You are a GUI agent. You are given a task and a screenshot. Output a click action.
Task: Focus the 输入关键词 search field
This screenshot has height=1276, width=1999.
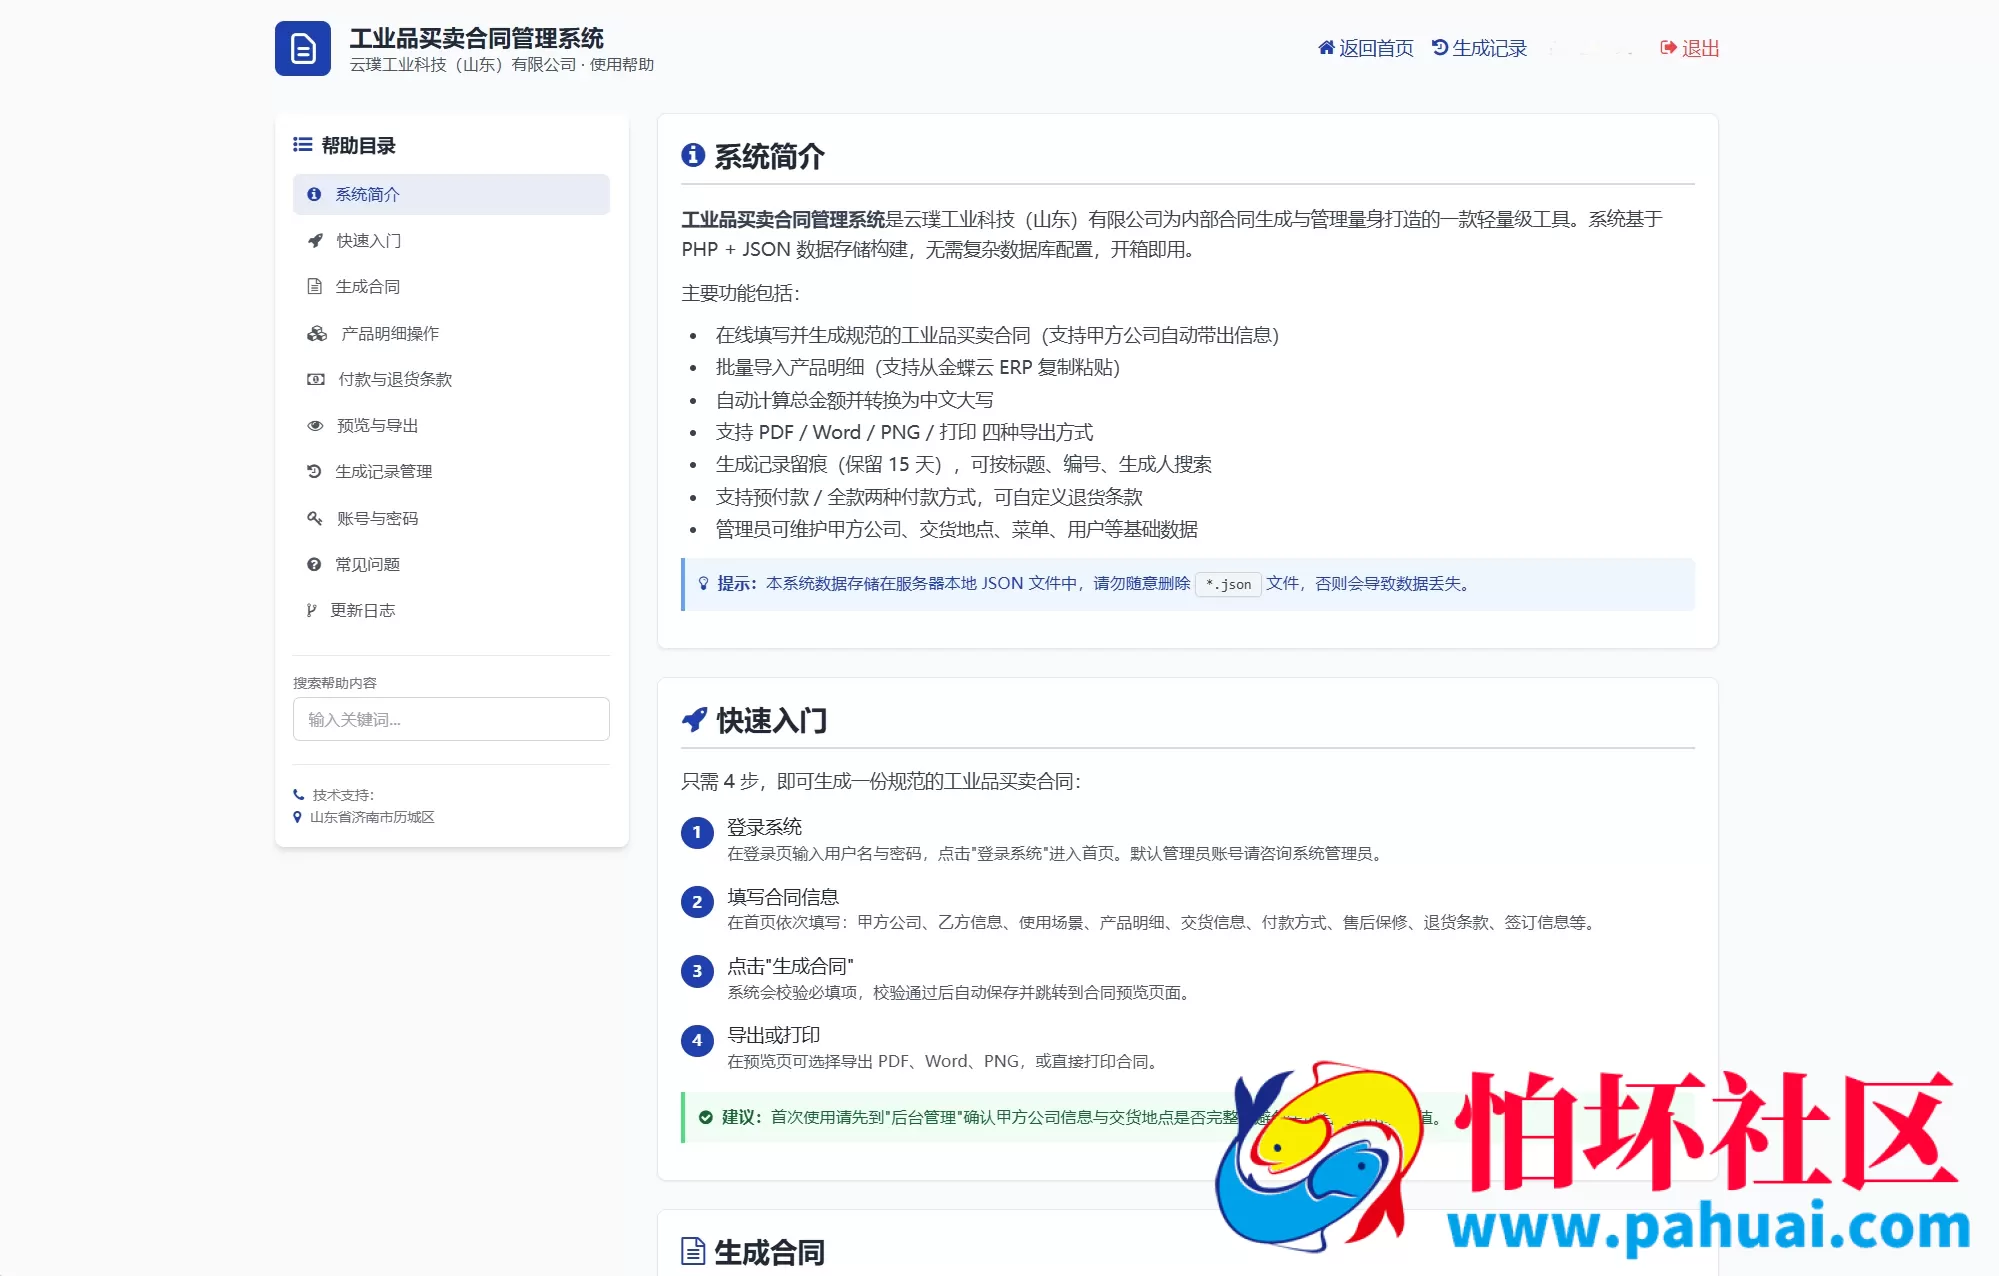tap(451, 719)
